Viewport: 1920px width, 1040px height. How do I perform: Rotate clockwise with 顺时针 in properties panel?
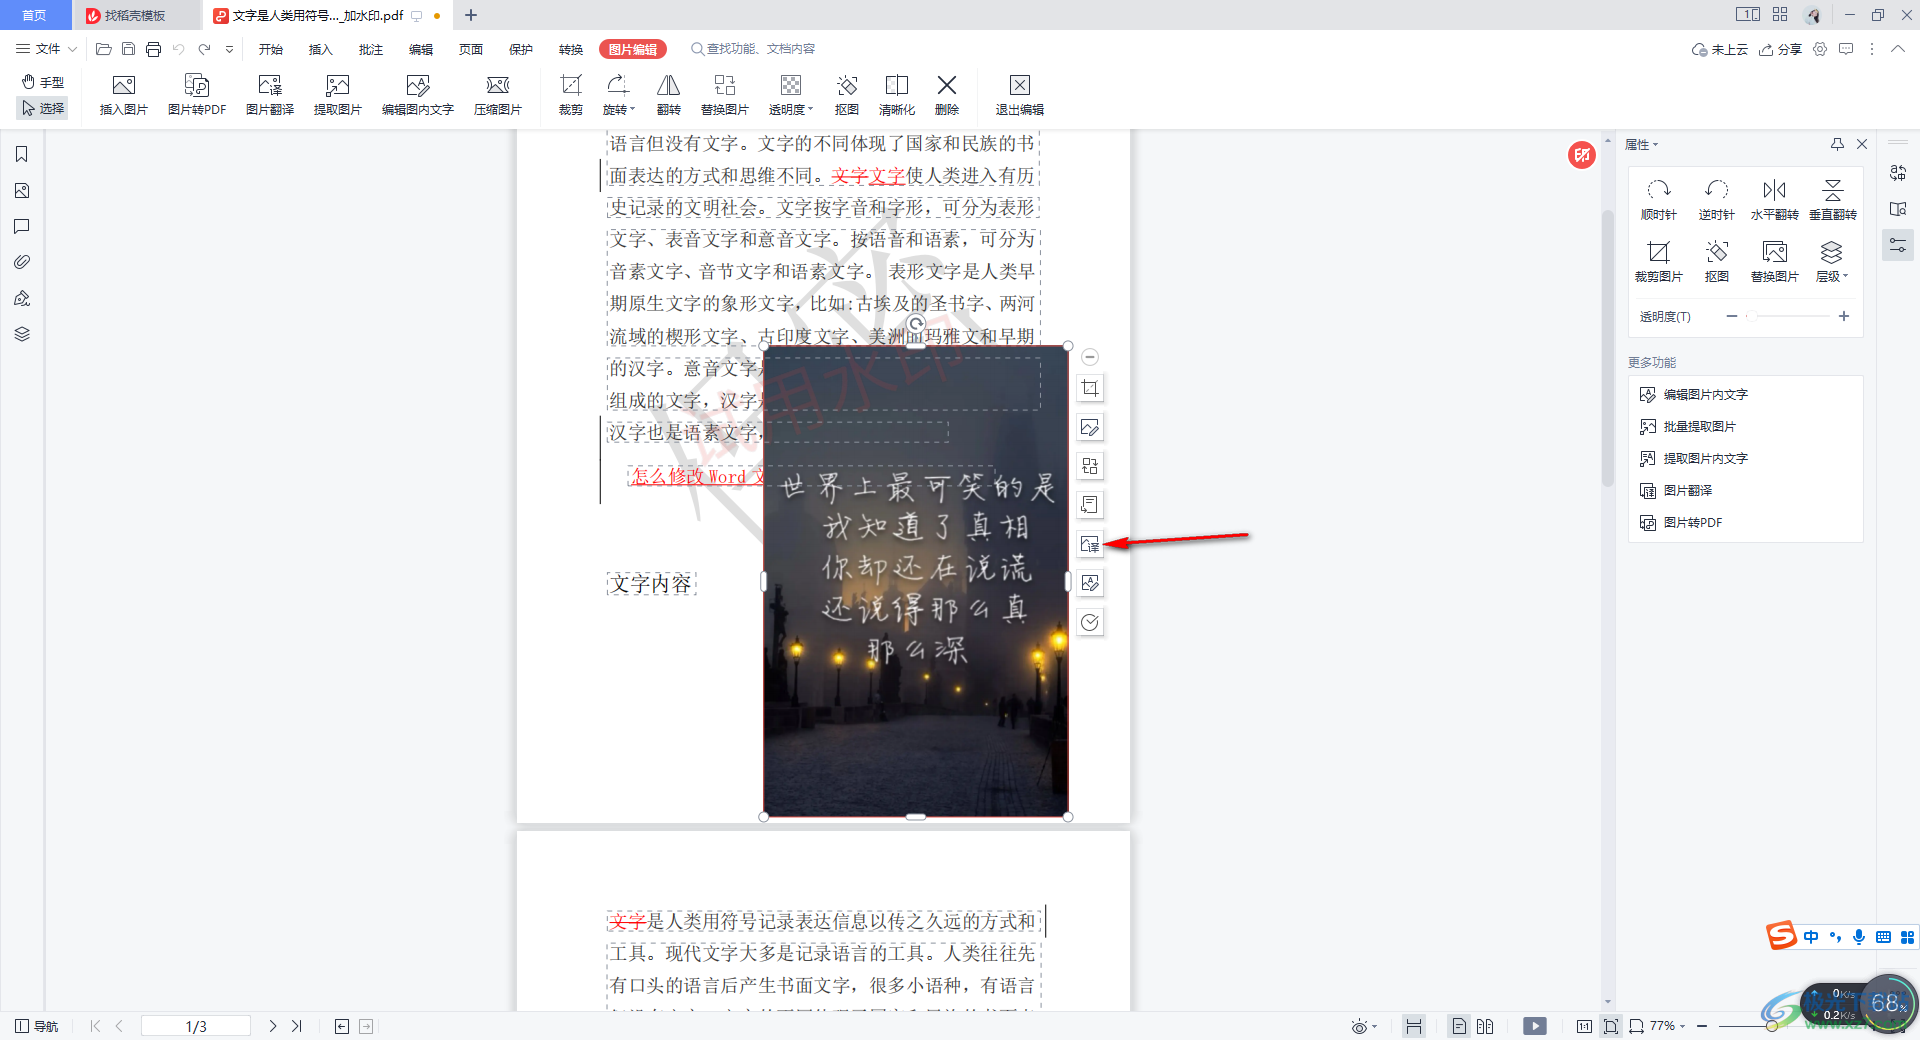1659,199
